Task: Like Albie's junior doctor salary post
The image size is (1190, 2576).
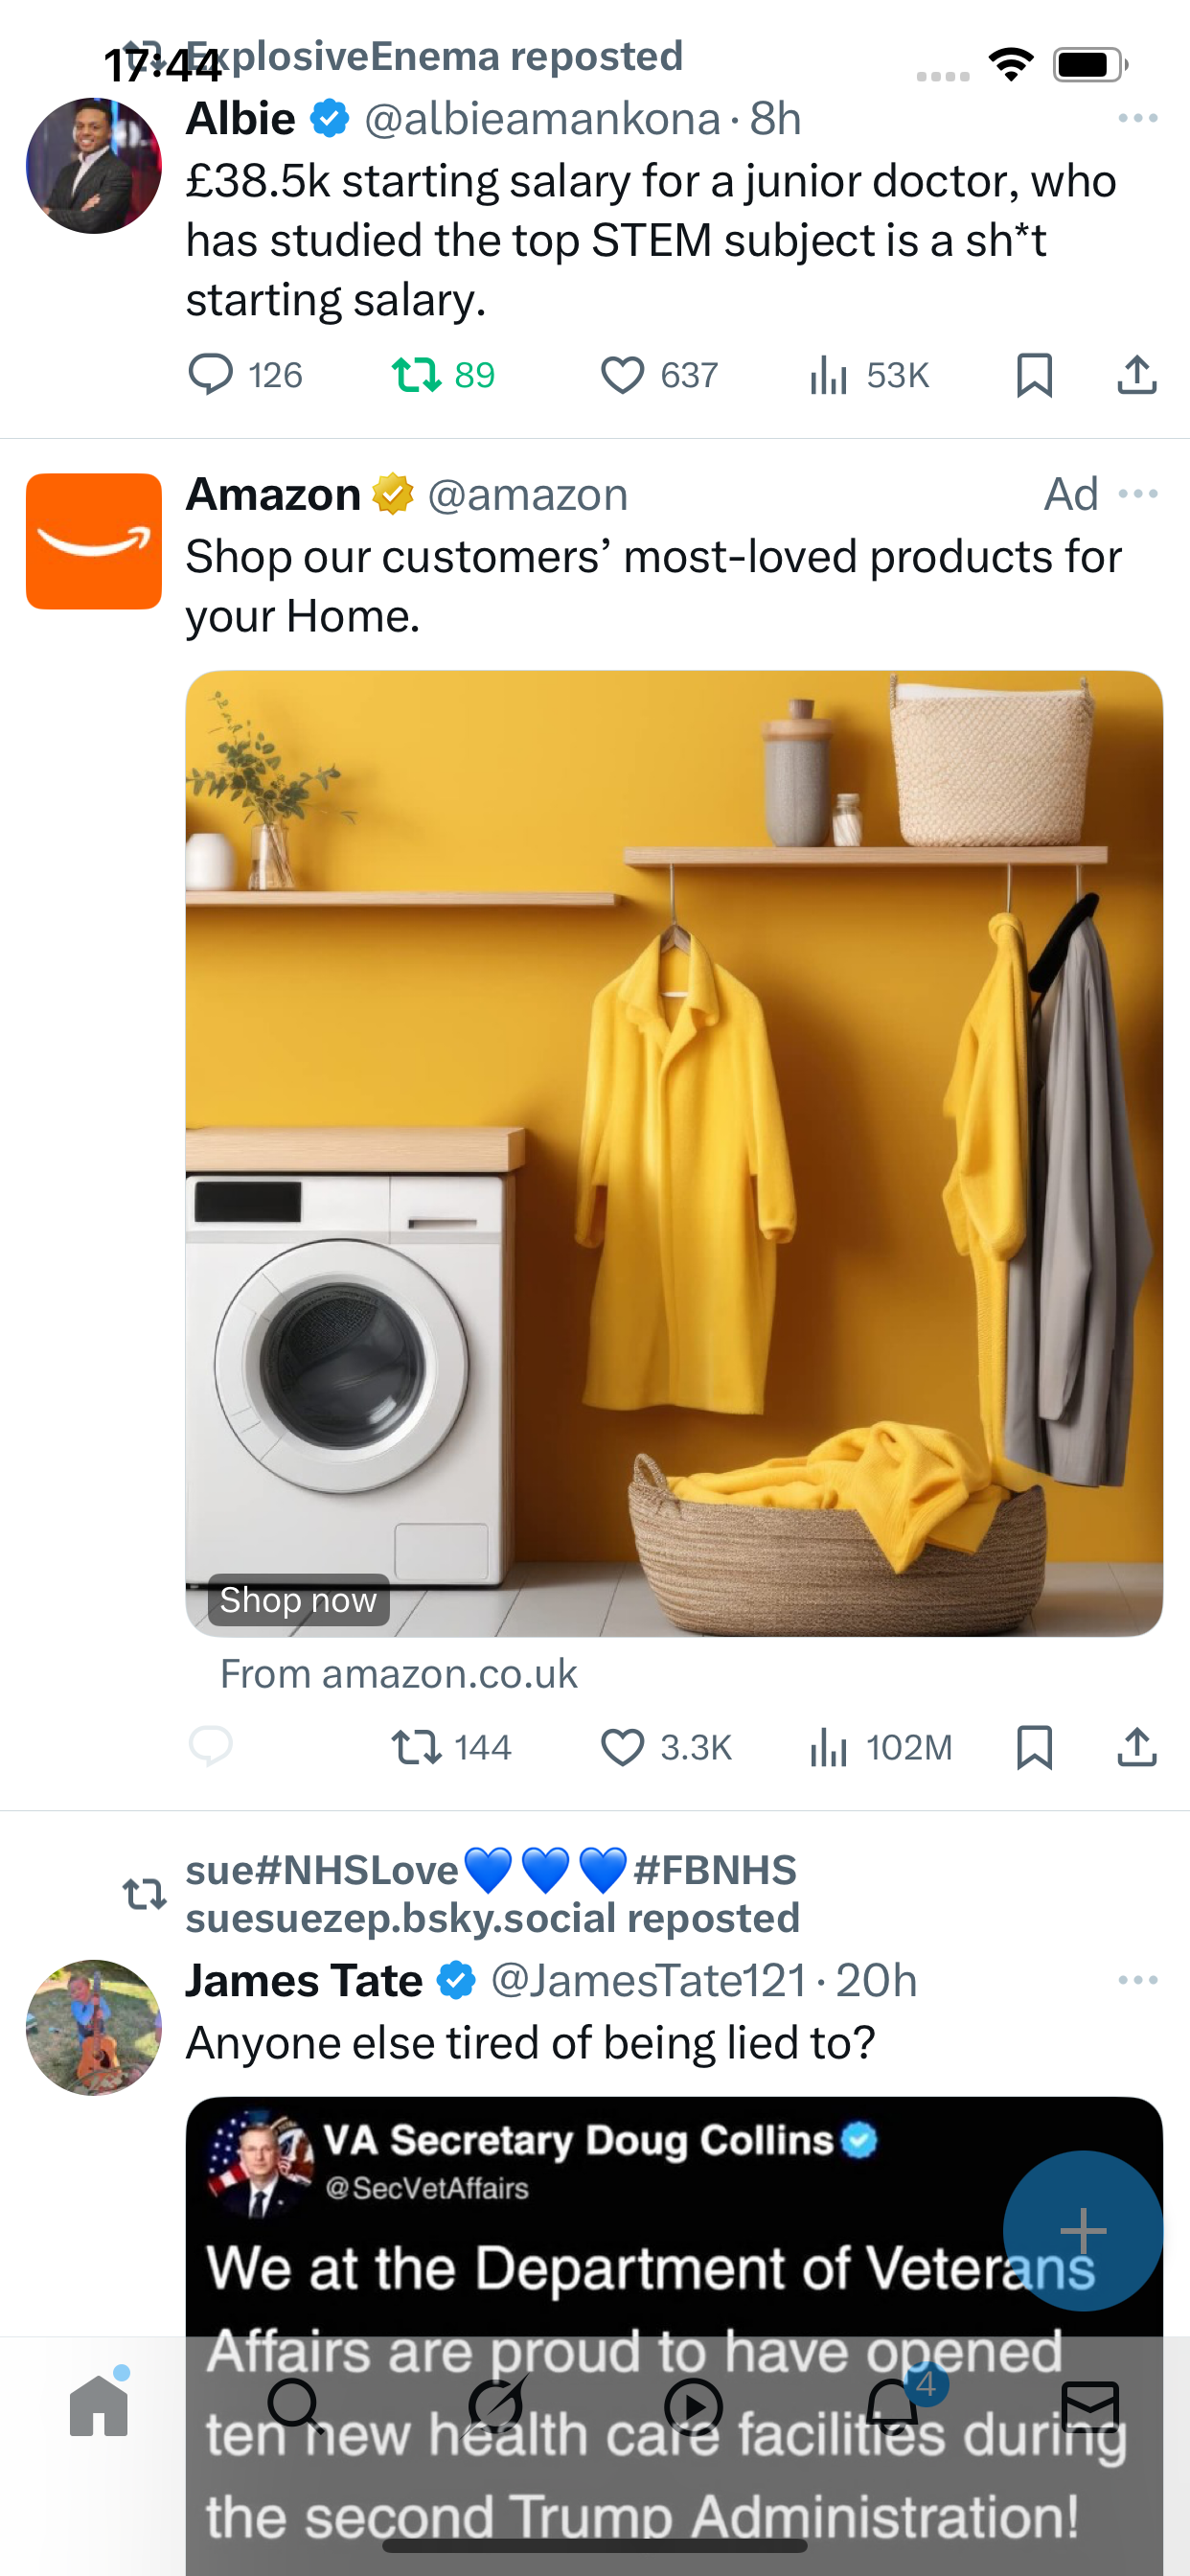Action: coord(622,376)
